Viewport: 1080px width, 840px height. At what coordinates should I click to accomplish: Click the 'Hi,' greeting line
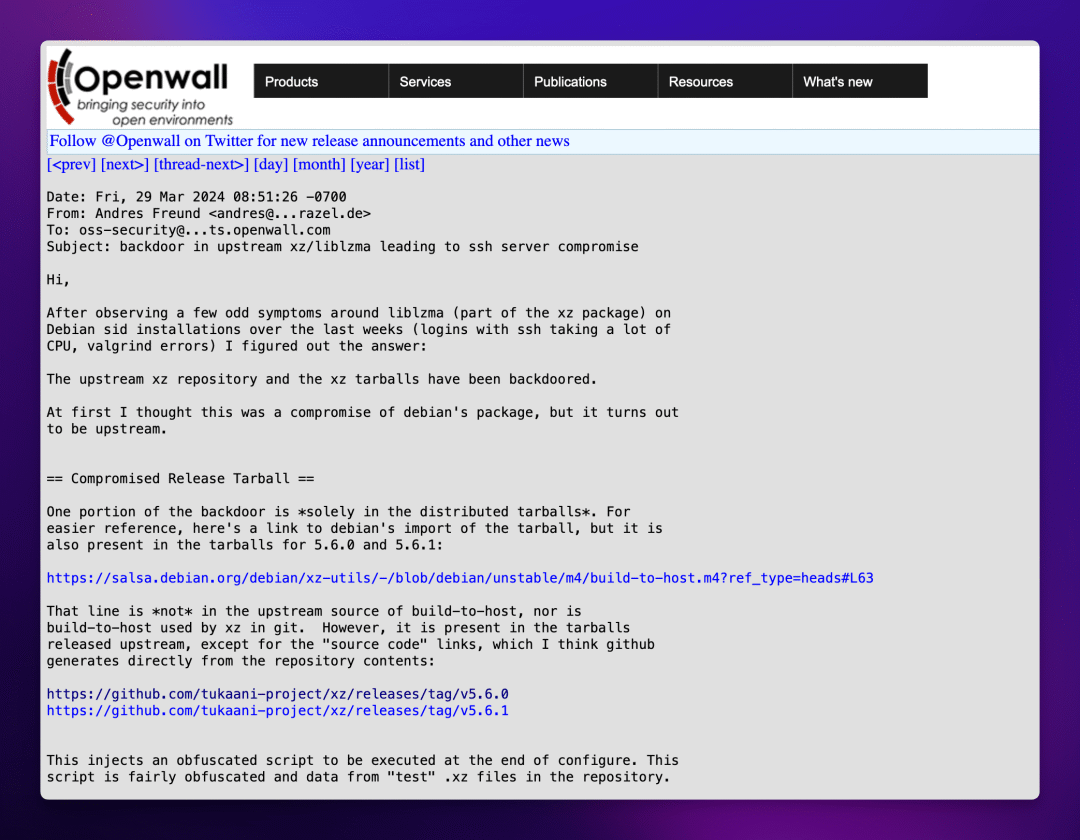(59, 280)
